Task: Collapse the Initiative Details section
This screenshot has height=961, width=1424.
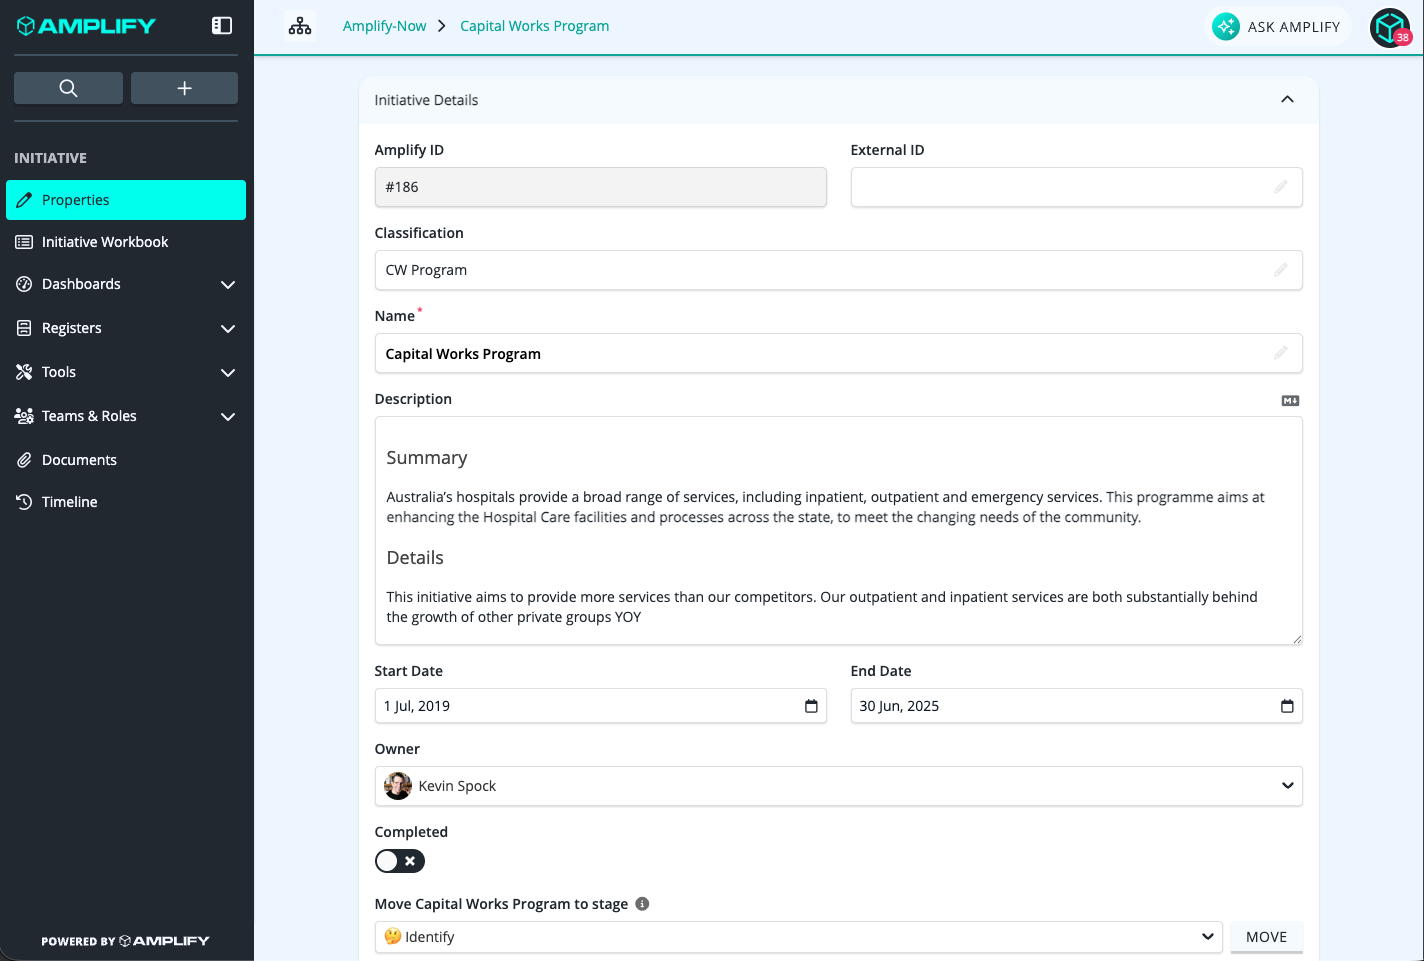Action: pyautogui.click(x=1287, y=99)
